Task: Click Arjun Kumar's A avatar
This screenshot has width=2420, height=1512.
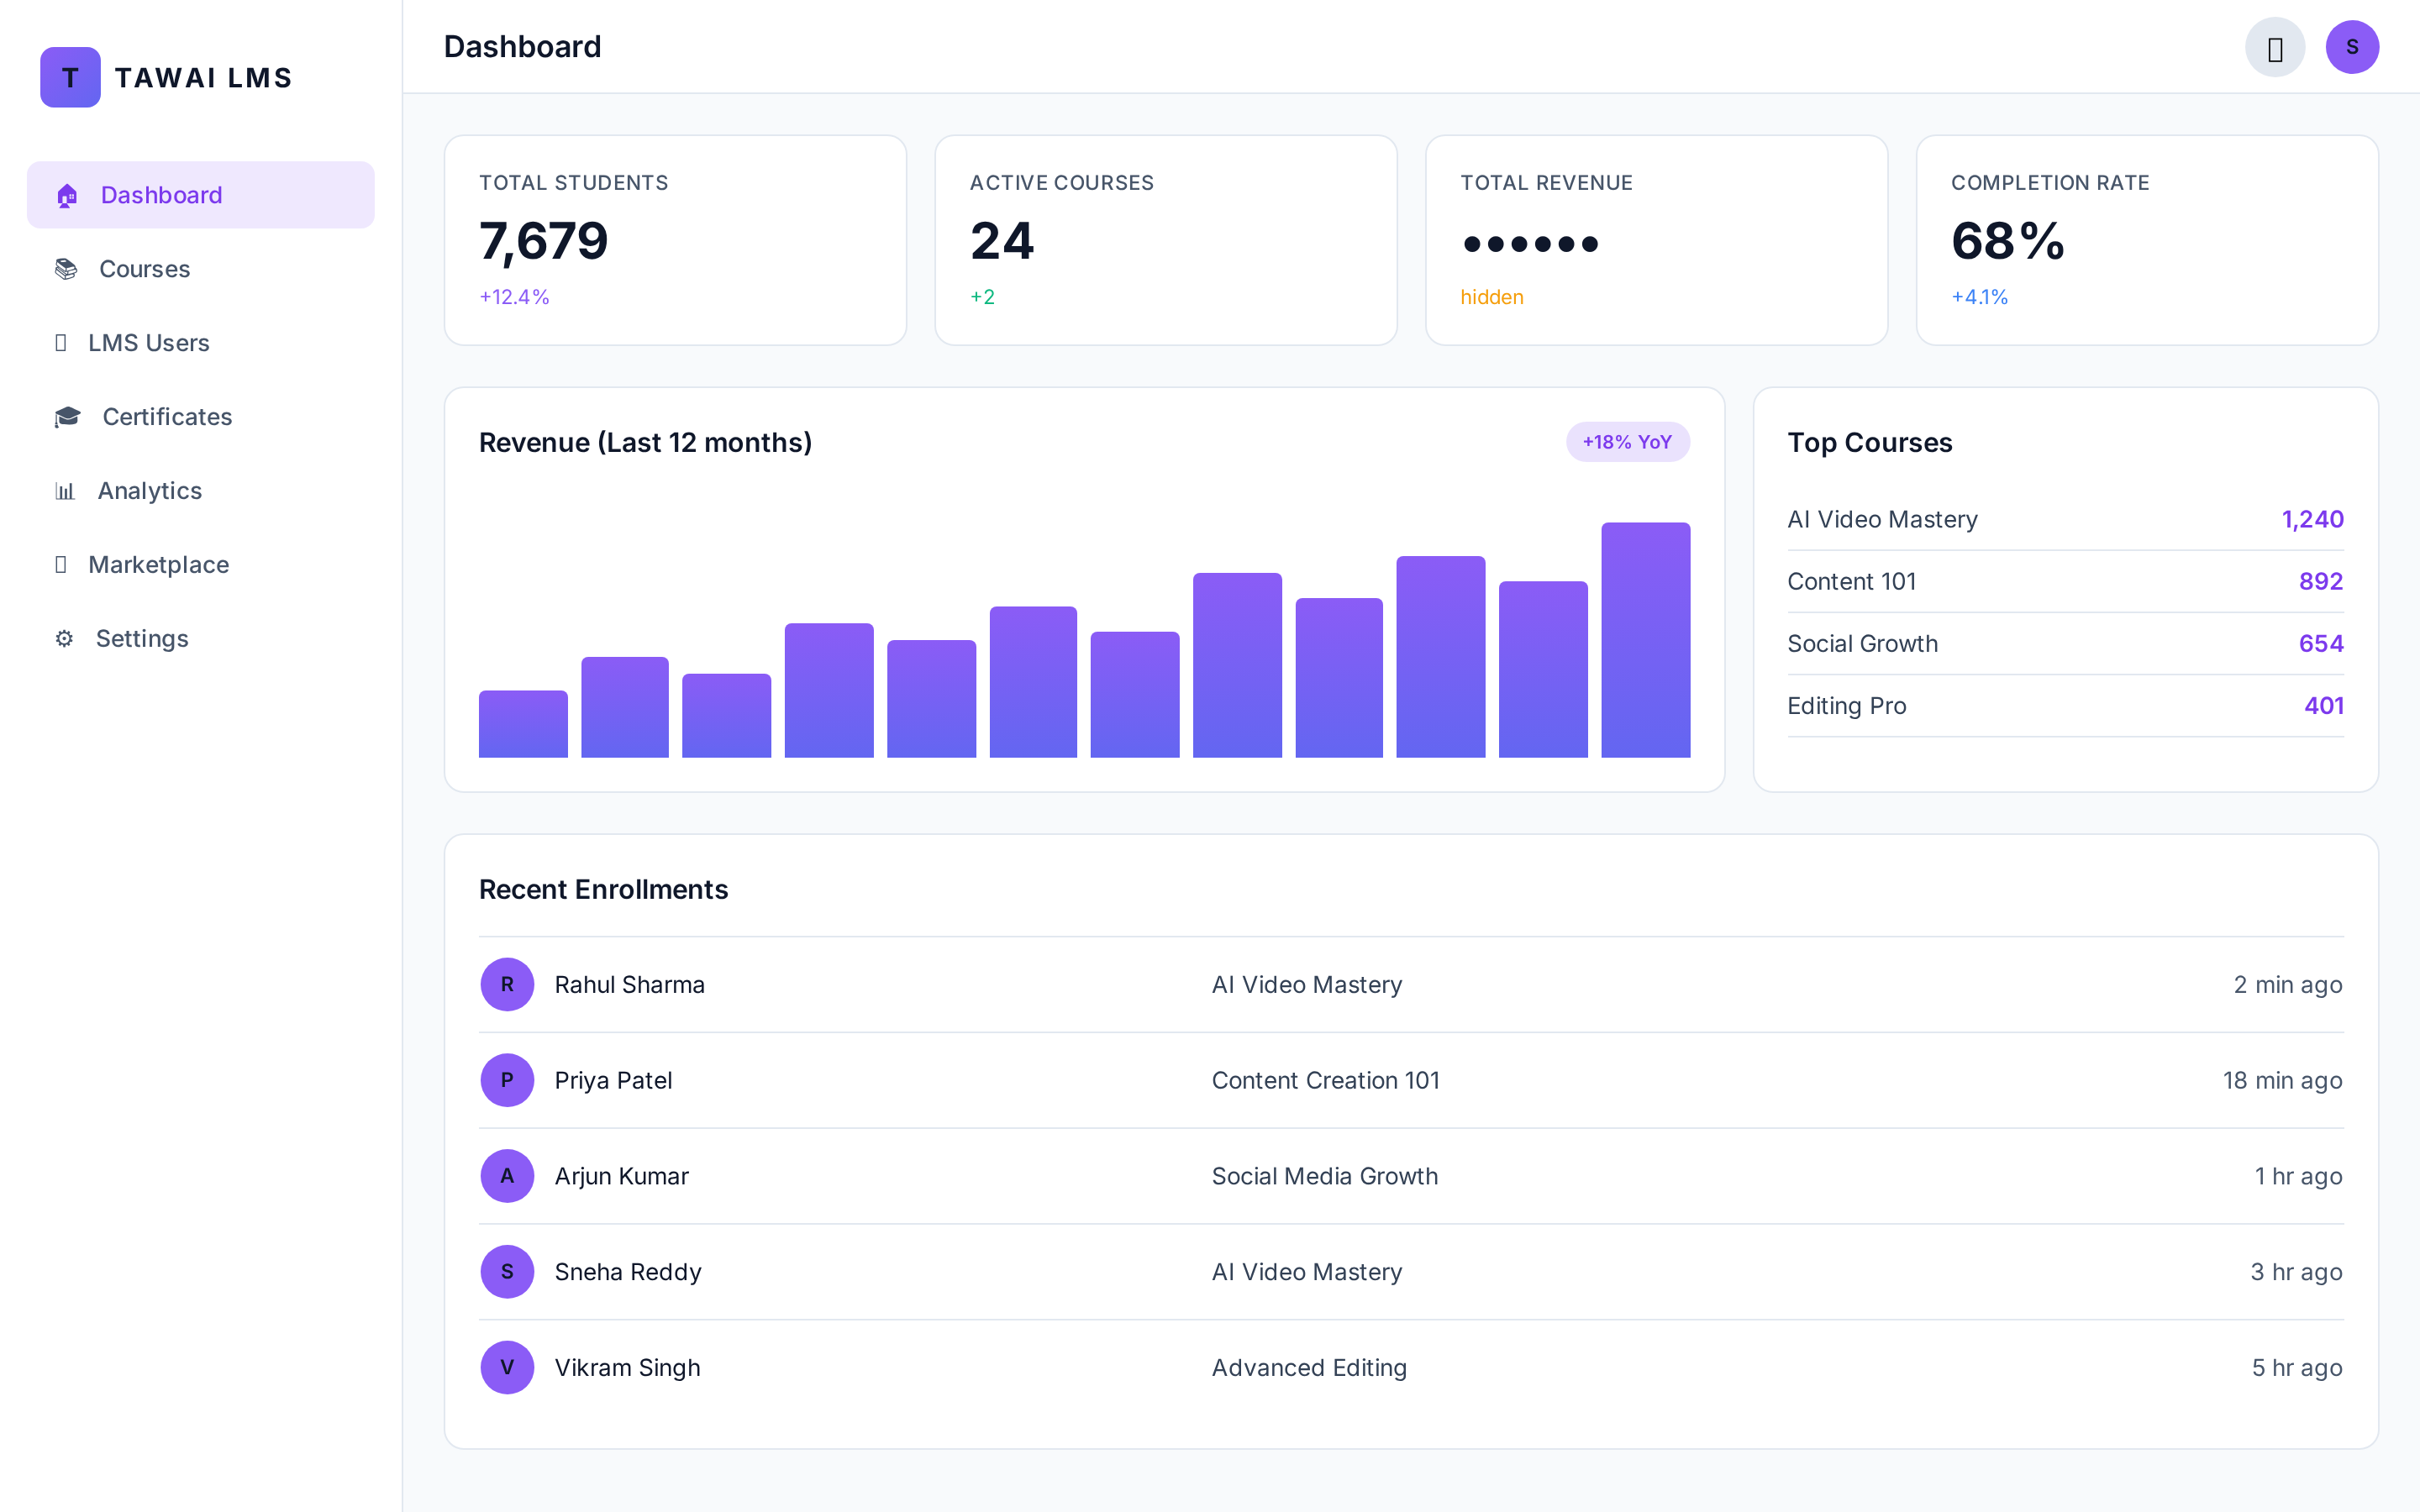Action: [x=507, y=1176]
